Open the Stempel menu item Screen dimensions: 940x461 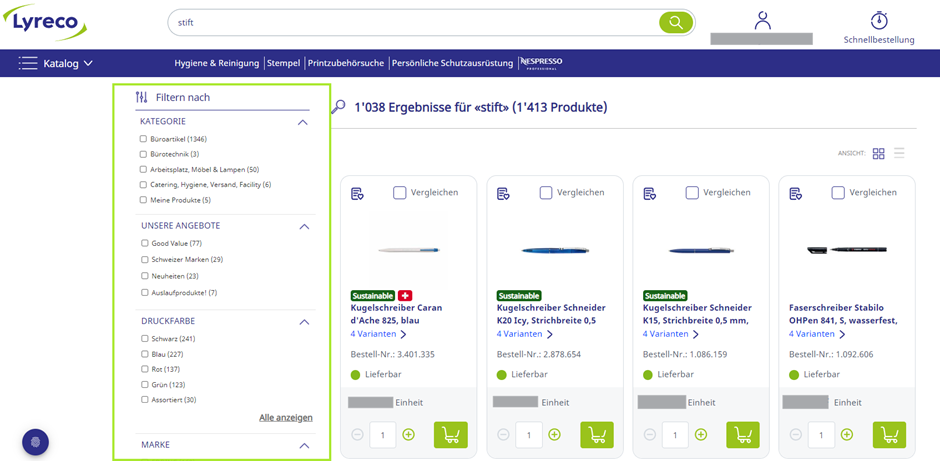pyautogui.click(x=284, y=63)
